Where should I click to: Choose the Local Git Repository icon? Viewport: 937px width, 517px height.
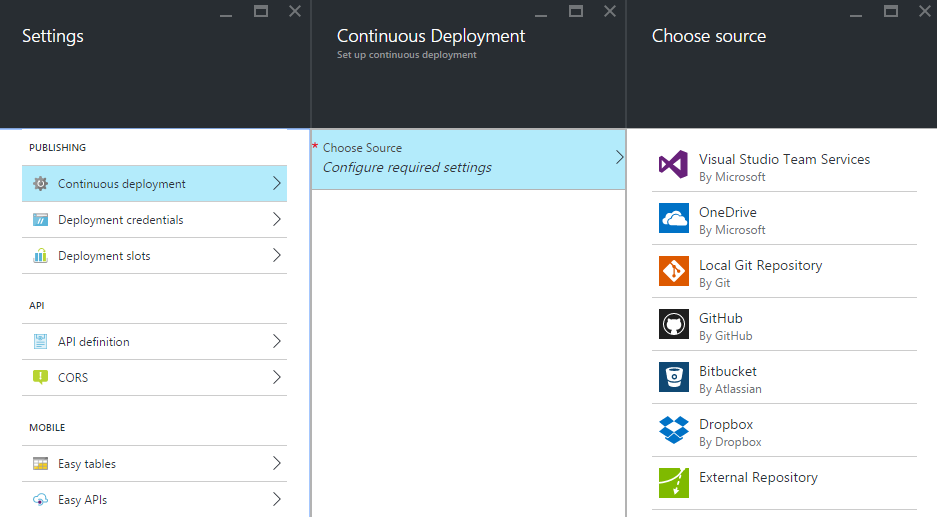pyautogui.click(x=673, y=271)
